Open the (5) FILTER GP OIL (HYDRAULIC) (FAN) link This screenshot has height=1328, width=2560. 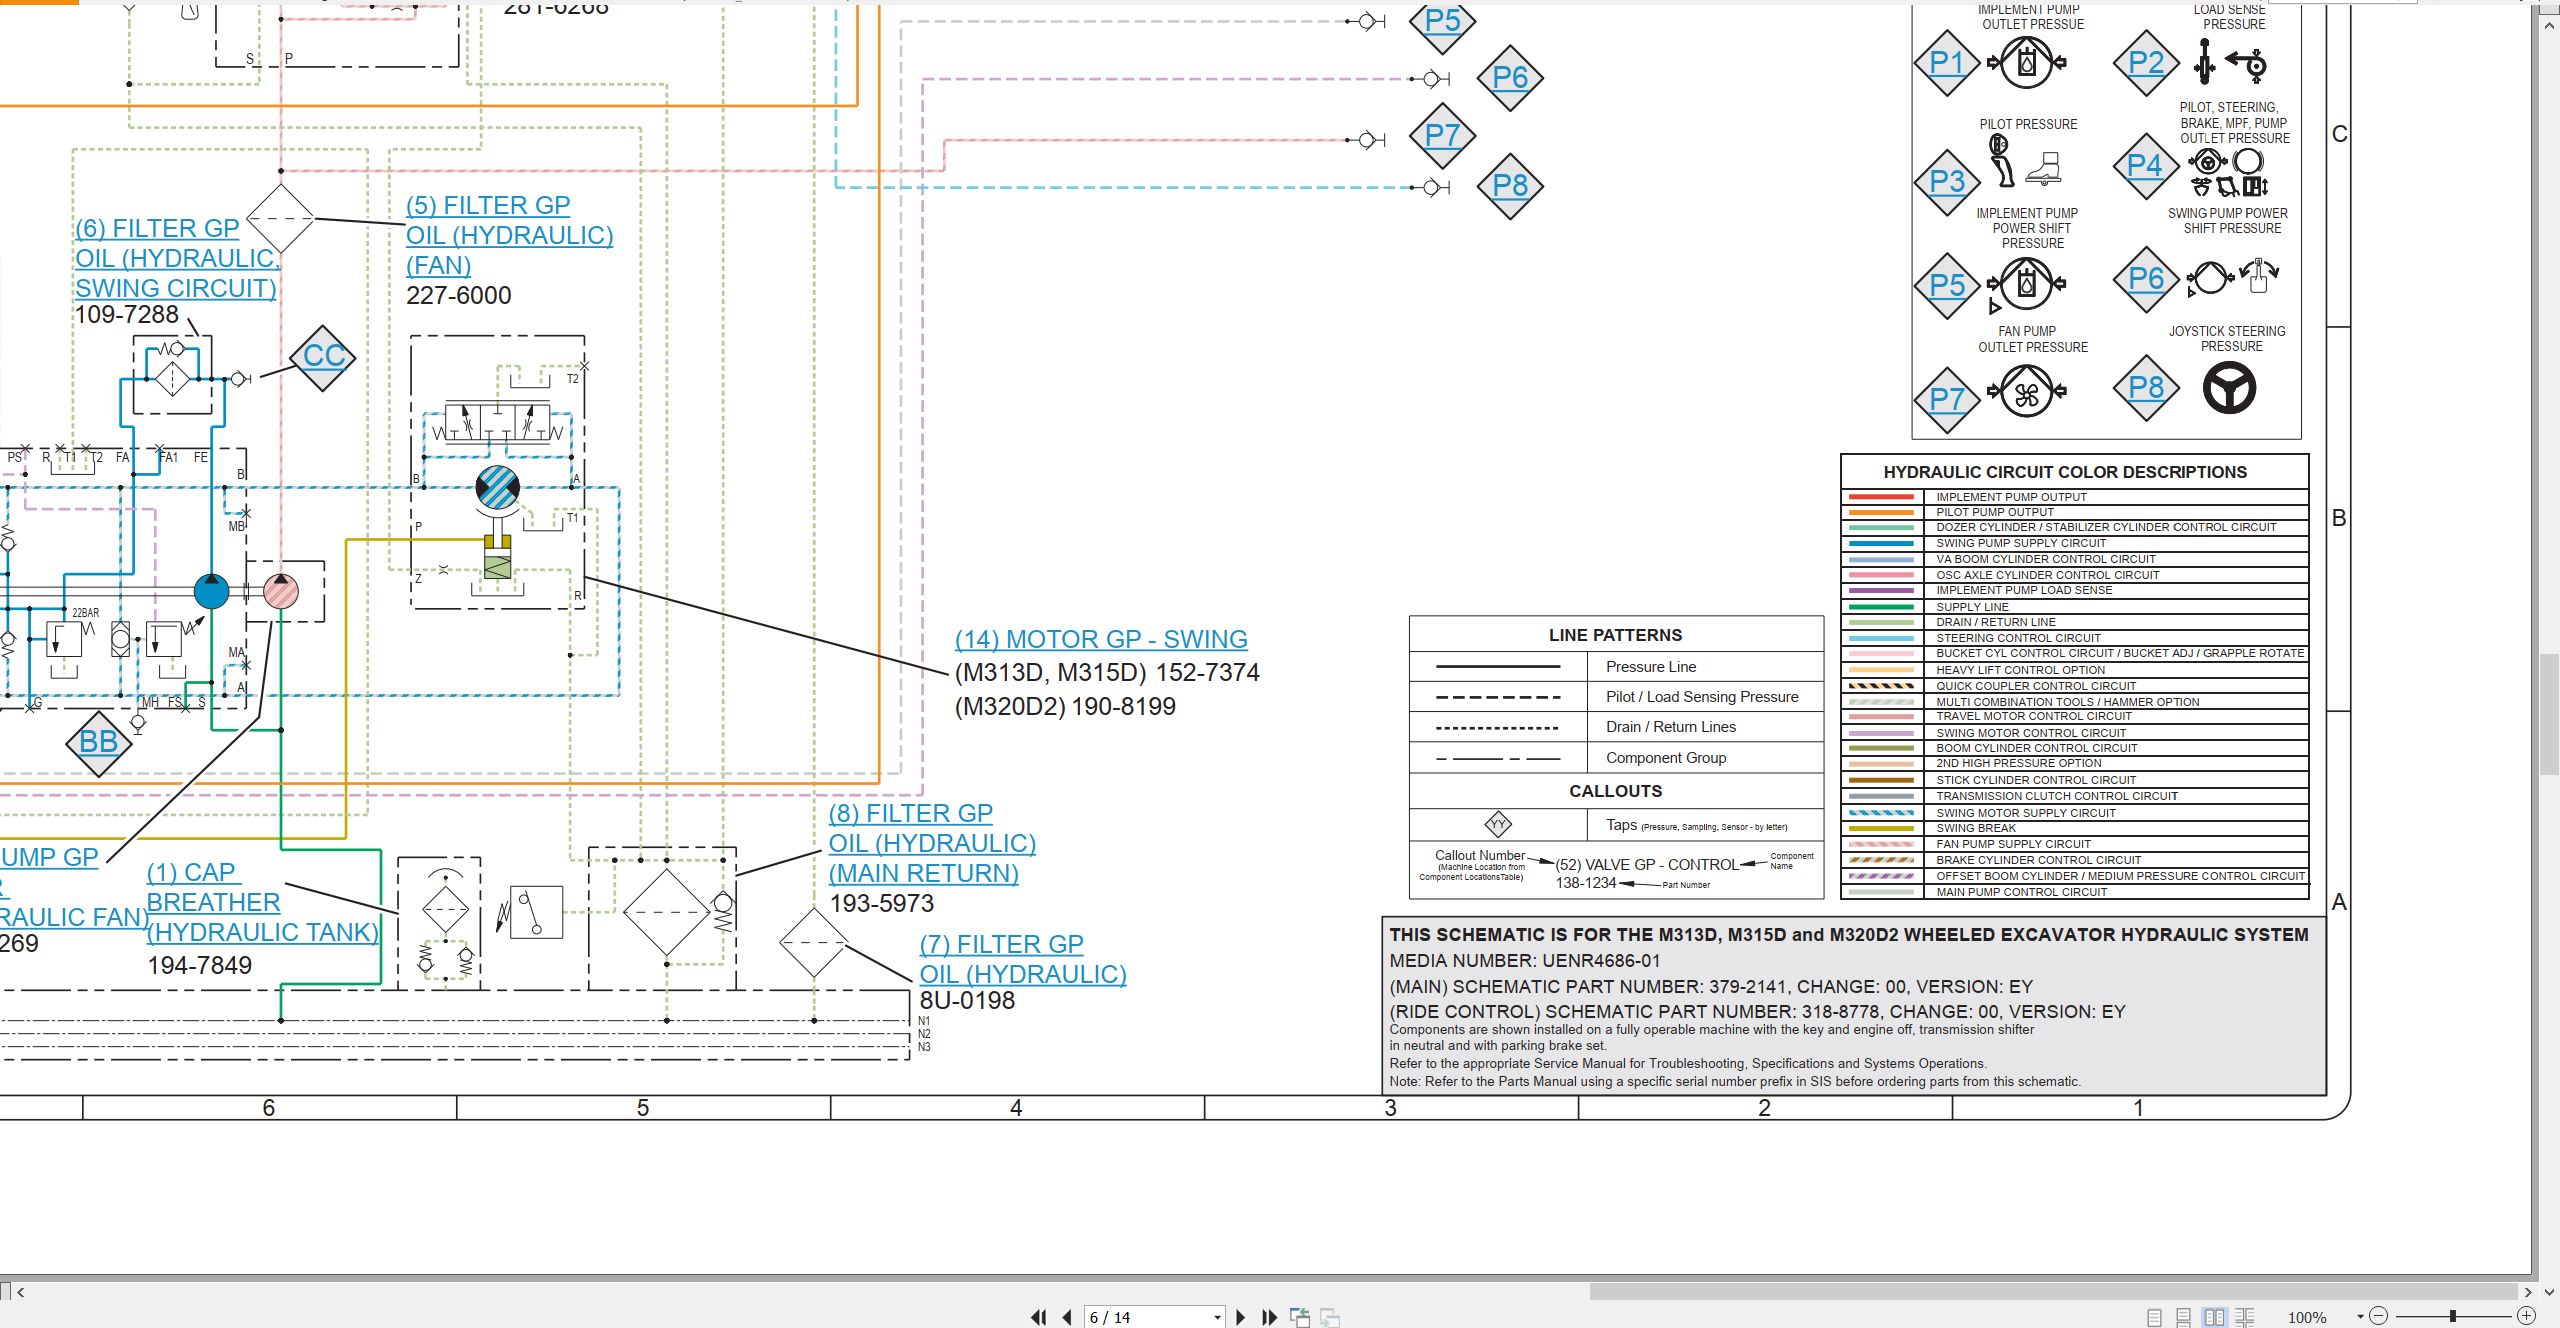click(509, 235)
